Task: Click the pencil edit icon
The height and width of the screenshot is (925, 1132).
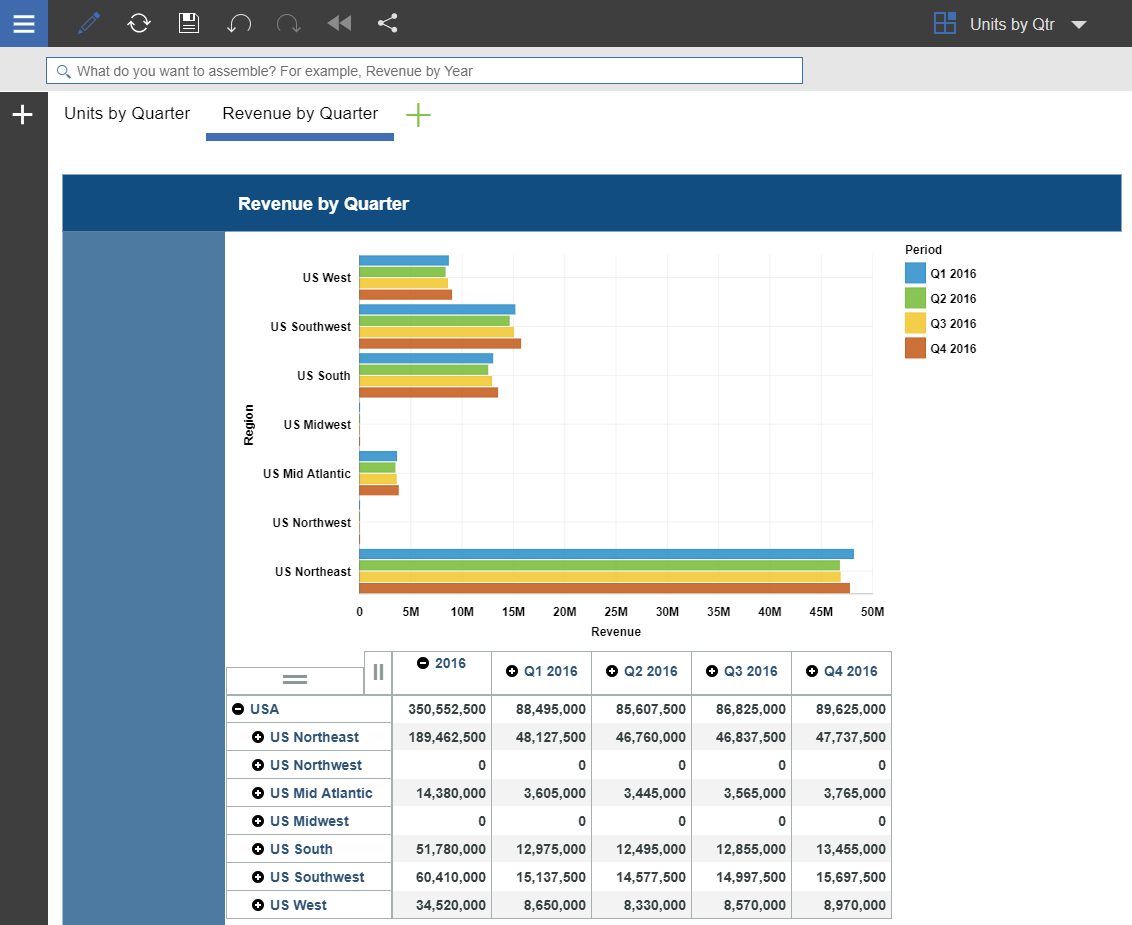Action: [89, 23]
